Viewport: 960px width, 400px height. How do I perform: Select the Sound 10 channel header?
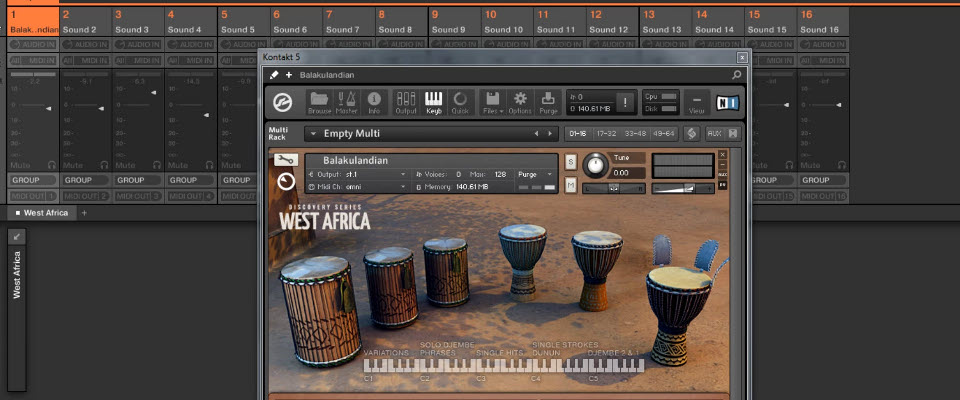tap(507, 21)
